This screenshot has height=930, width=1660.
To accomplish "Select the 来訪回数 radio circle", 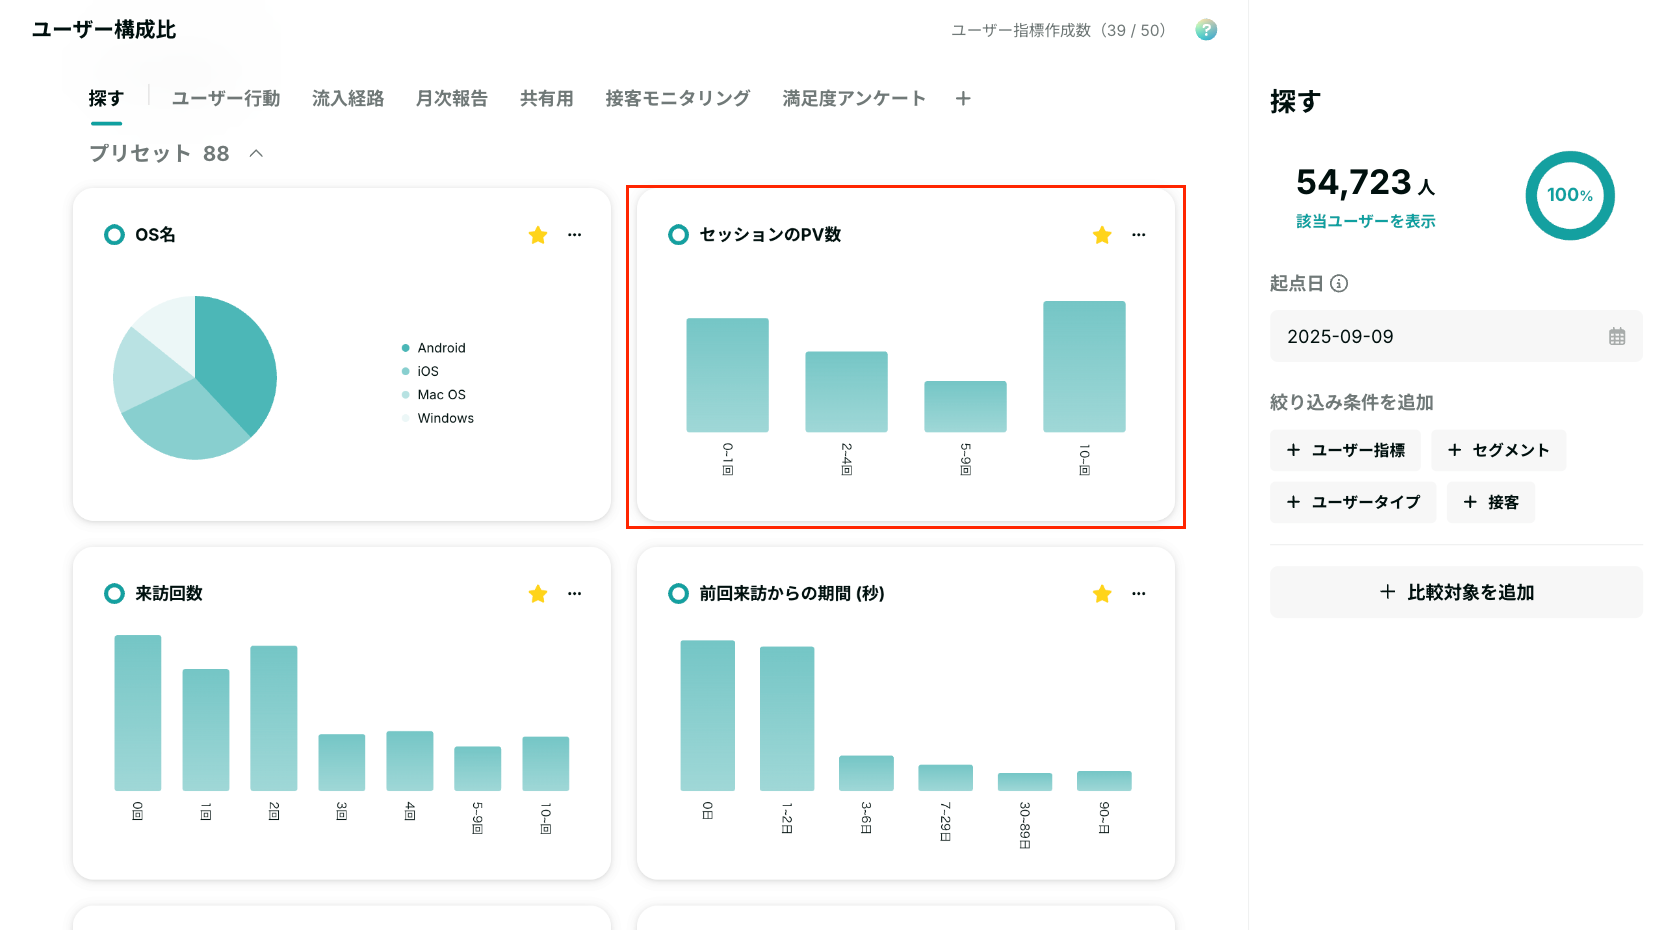I will pyautogui.click(x=114, y=594).
